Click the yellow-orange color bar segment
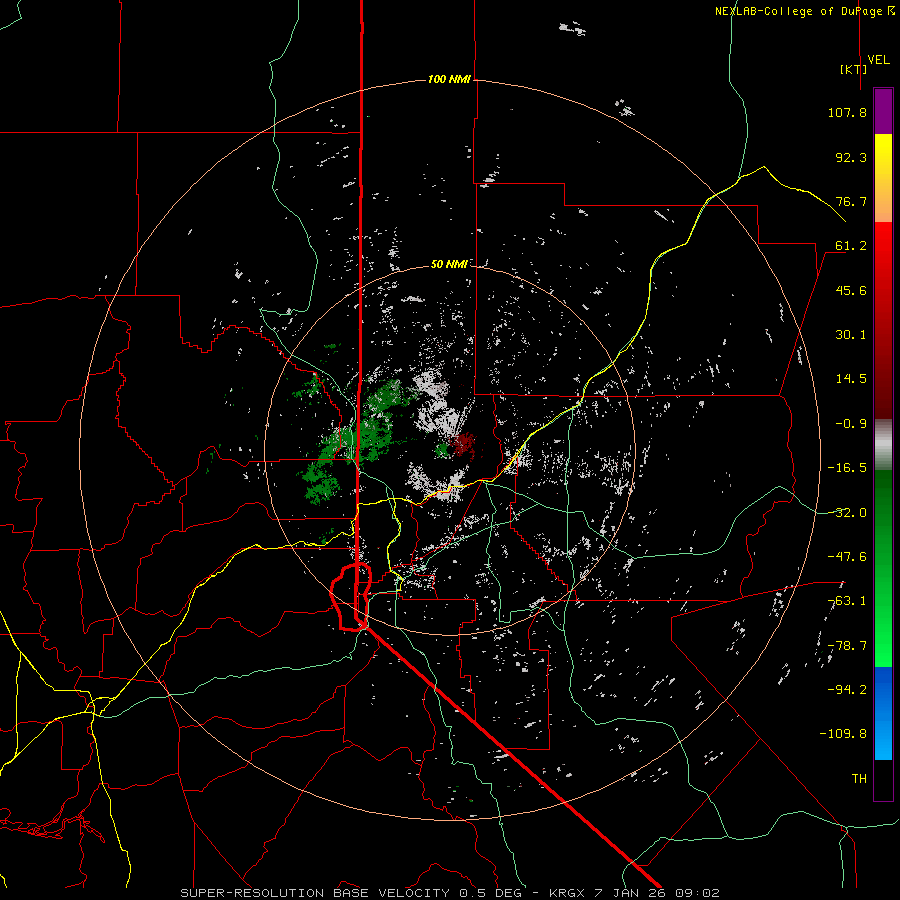 point(883,178)
